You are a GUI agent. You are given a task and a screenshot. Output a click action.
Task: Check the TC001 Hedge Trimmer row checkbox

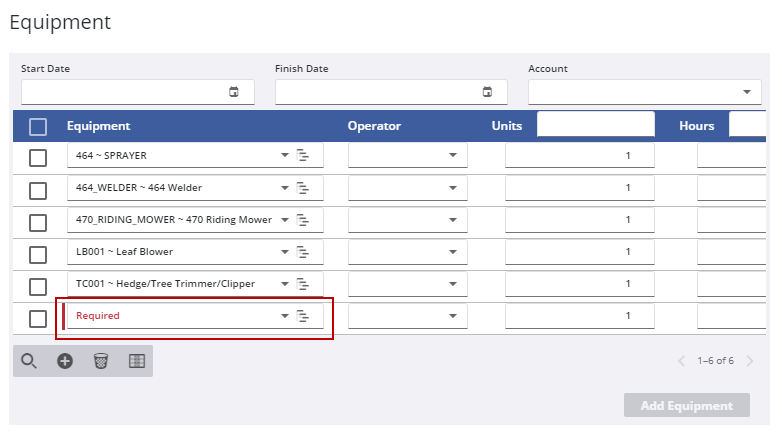coord(38,287)
